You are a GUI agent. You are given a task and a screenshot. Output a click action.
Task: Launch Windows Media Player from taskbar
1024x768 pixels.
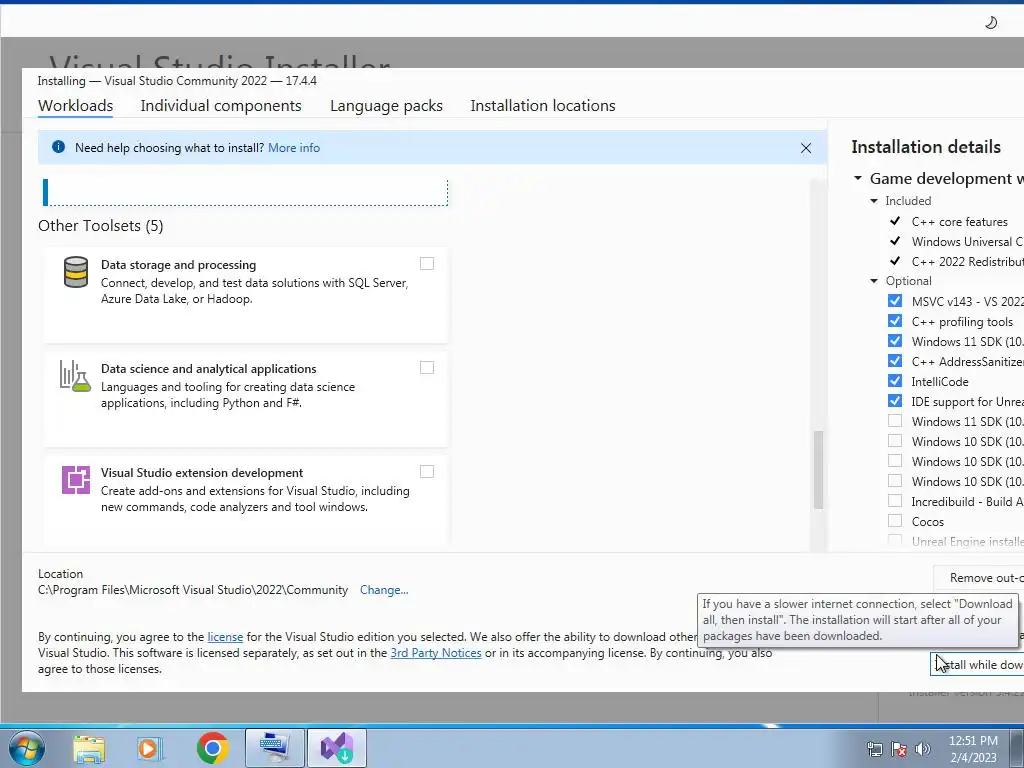pyautogui.click(x=148, y=749)
